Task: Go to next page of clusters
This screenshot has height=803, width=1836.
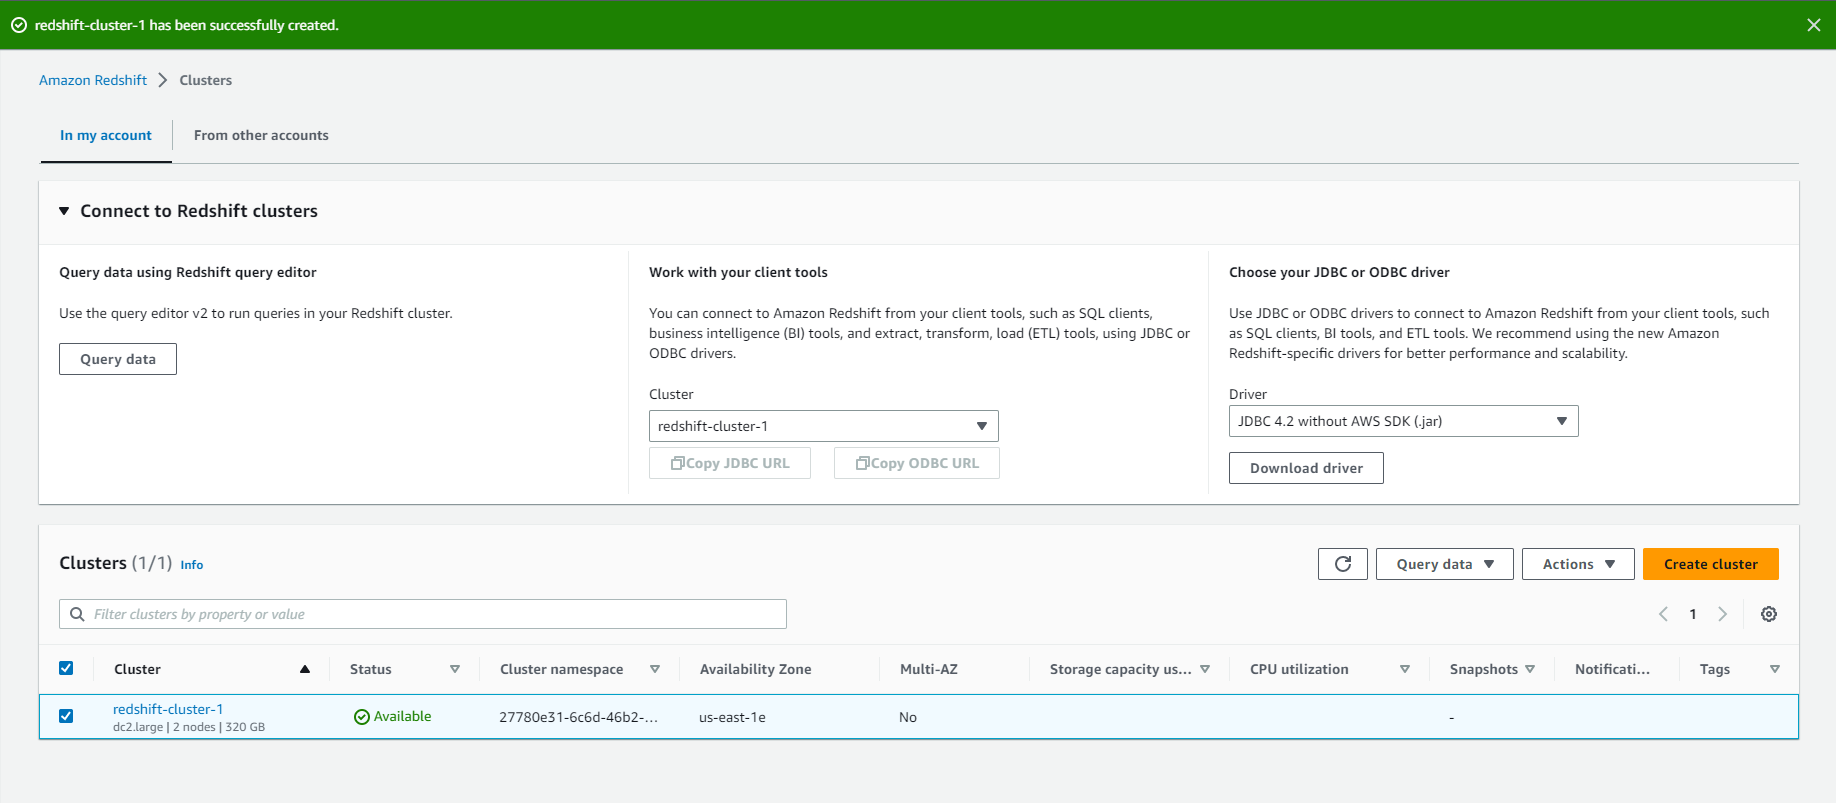Action: point(1722,614)
